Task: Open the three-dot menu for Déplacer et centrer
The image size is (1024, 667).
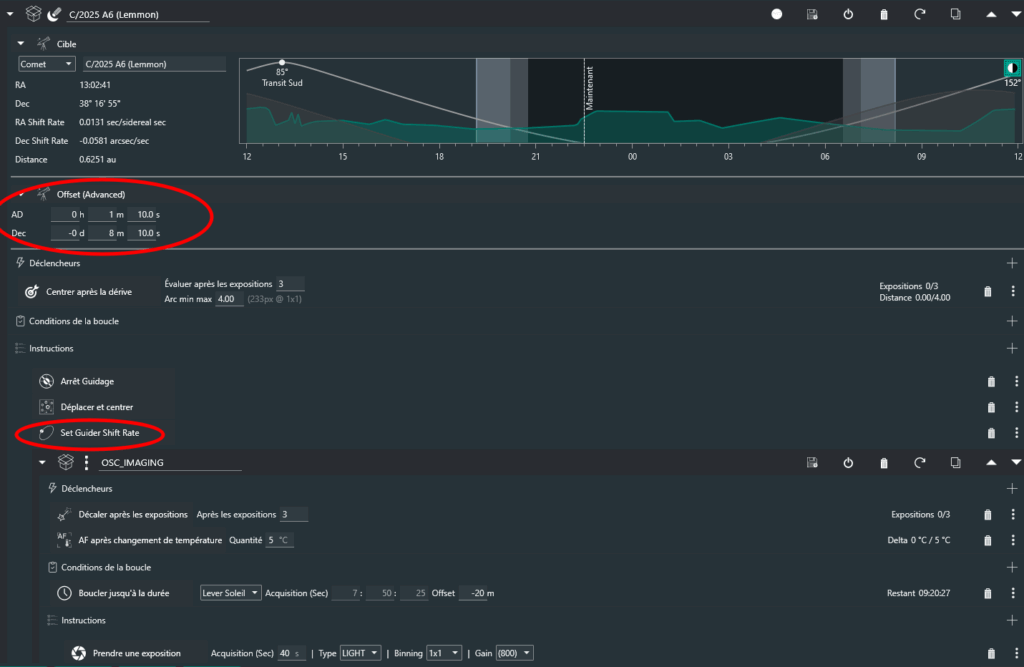Action: pyautogui.click(x=1015, y=407)
